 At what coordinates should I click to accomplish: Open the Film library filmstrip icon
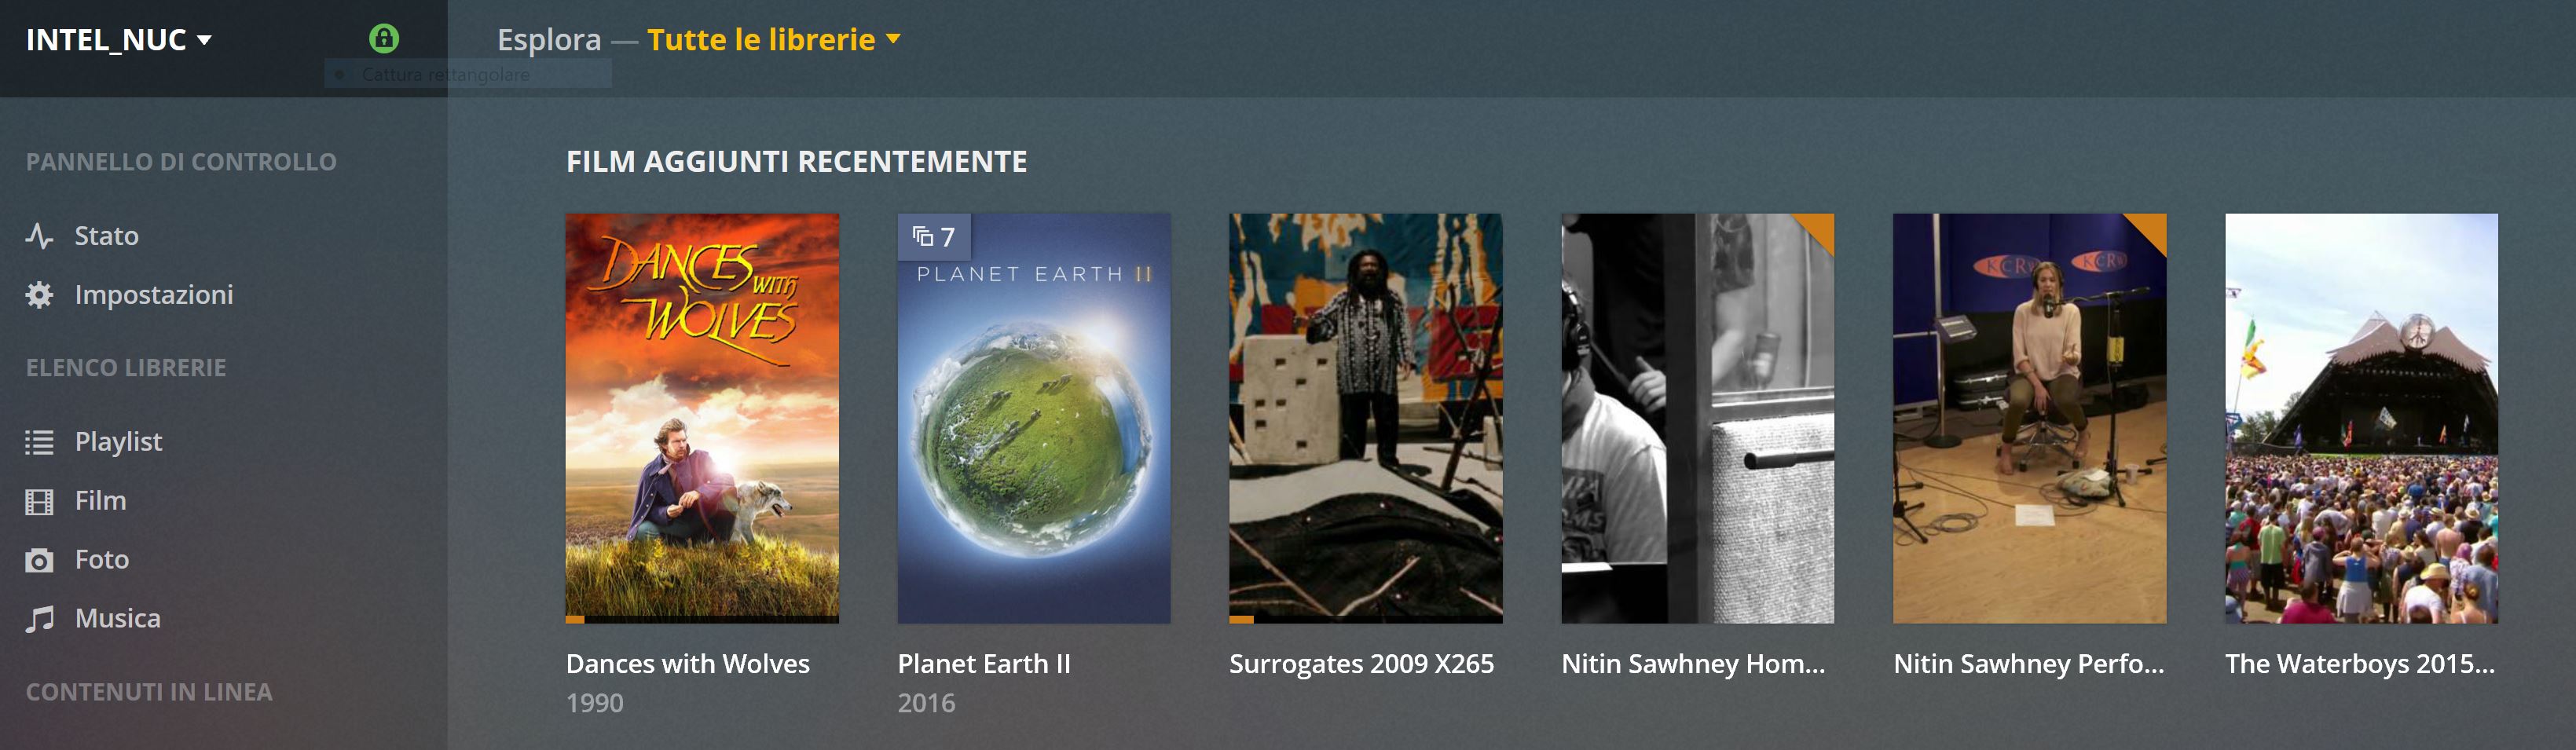tap(39, 501)
